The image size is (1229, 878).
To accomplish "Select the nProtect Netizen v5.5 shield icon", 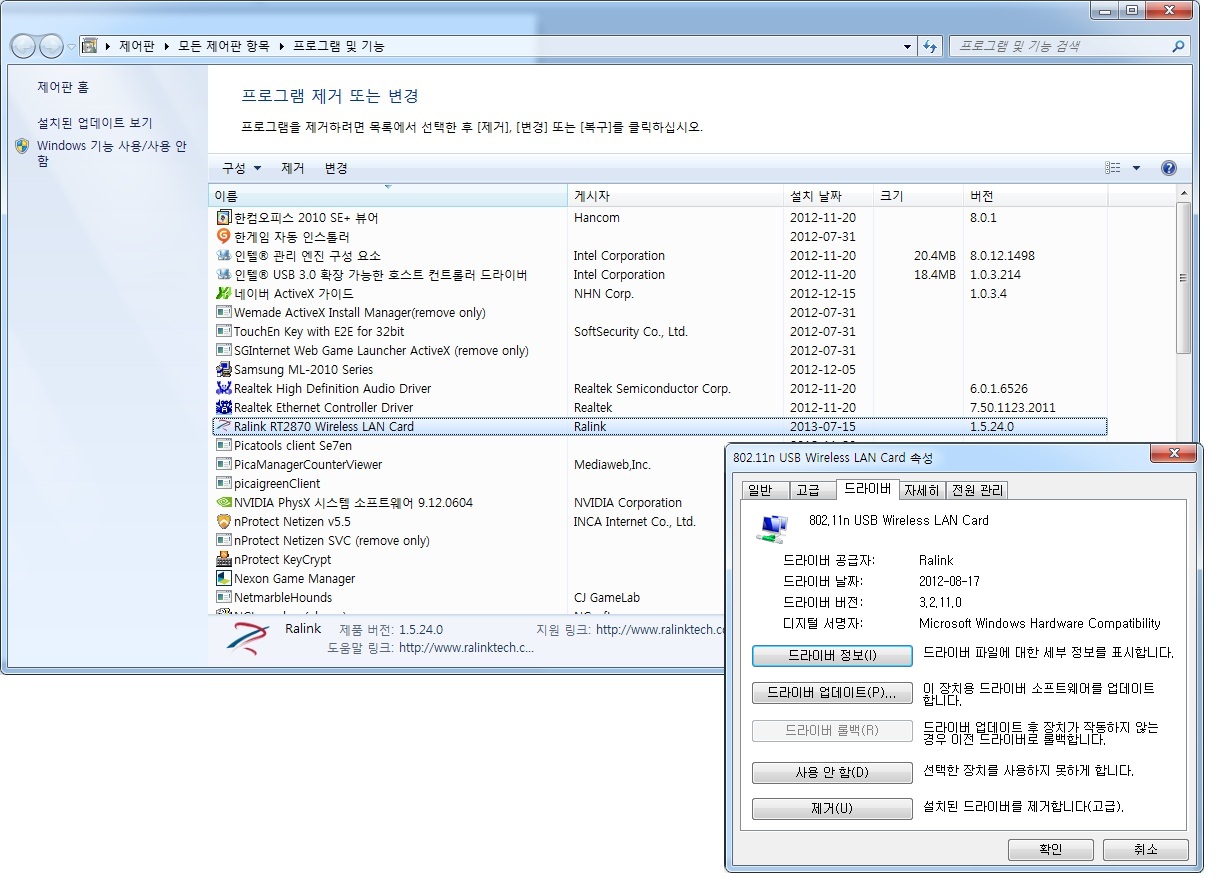I will pyautogui.click(x=224, y=522).
